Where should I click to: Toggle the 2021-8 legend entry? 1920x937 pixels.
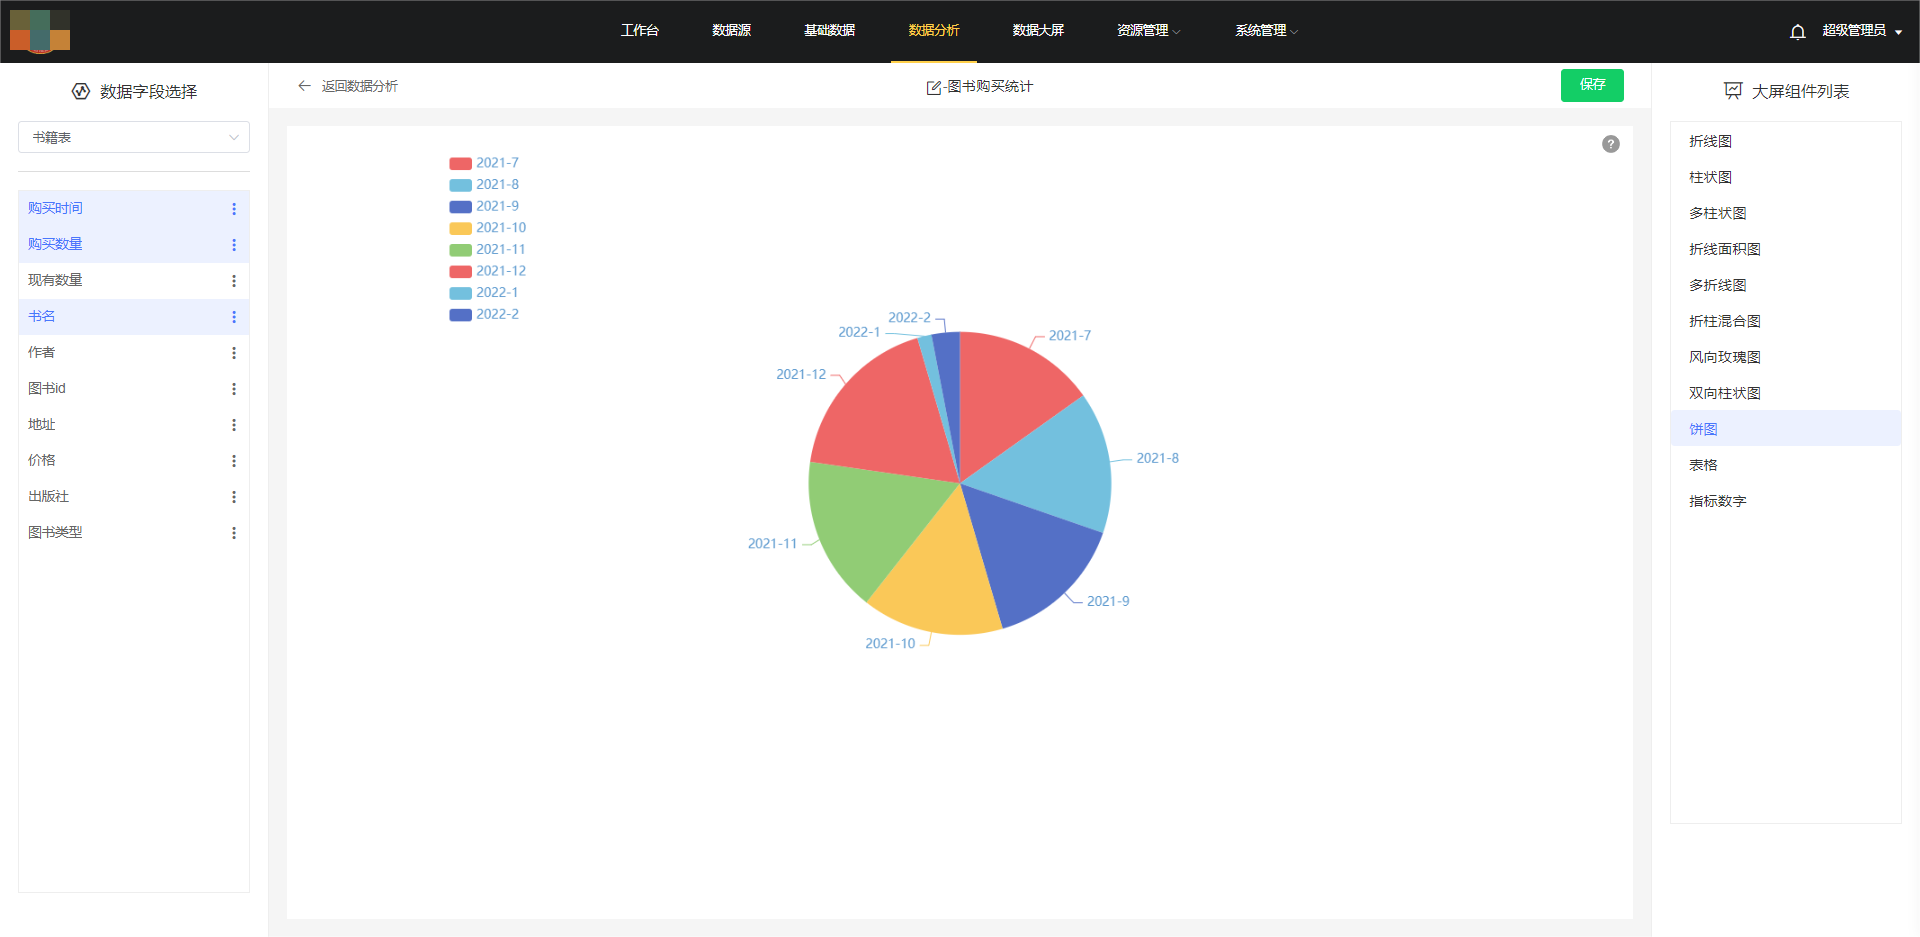tap(484, 185)
